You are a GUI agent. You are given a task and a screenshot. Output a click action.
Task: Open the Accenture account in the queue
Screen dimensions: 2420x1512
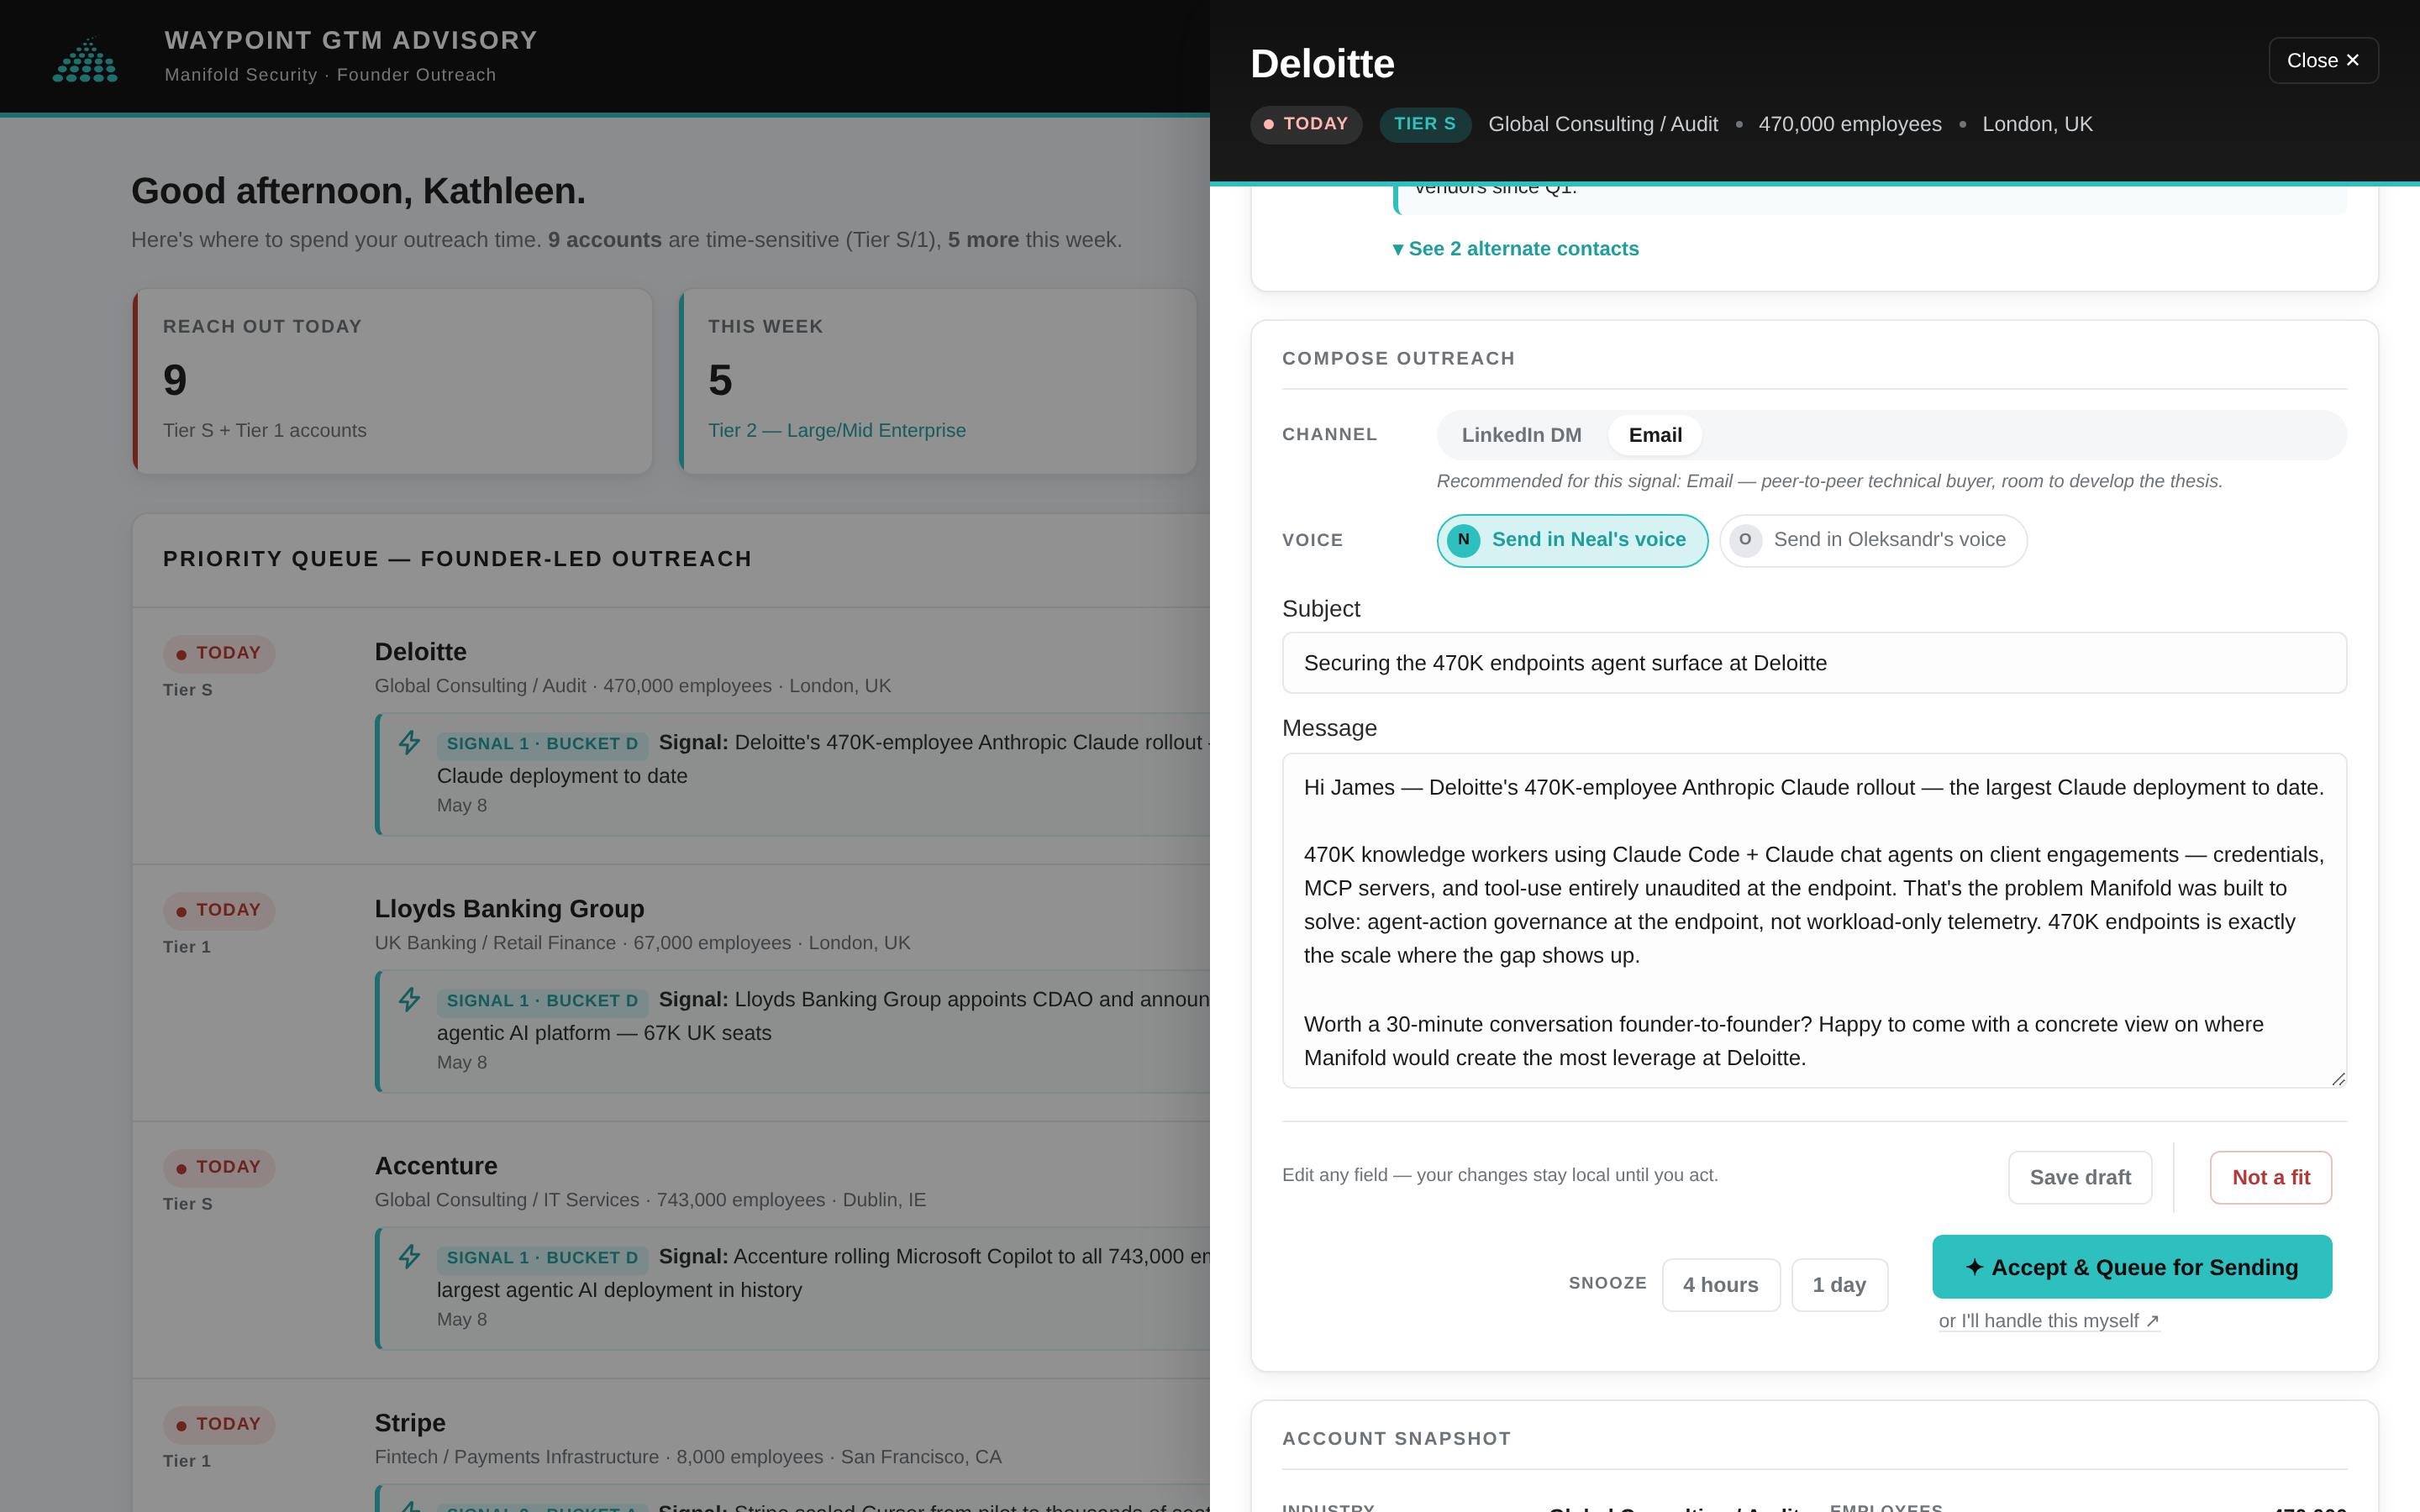[436, 1166]
